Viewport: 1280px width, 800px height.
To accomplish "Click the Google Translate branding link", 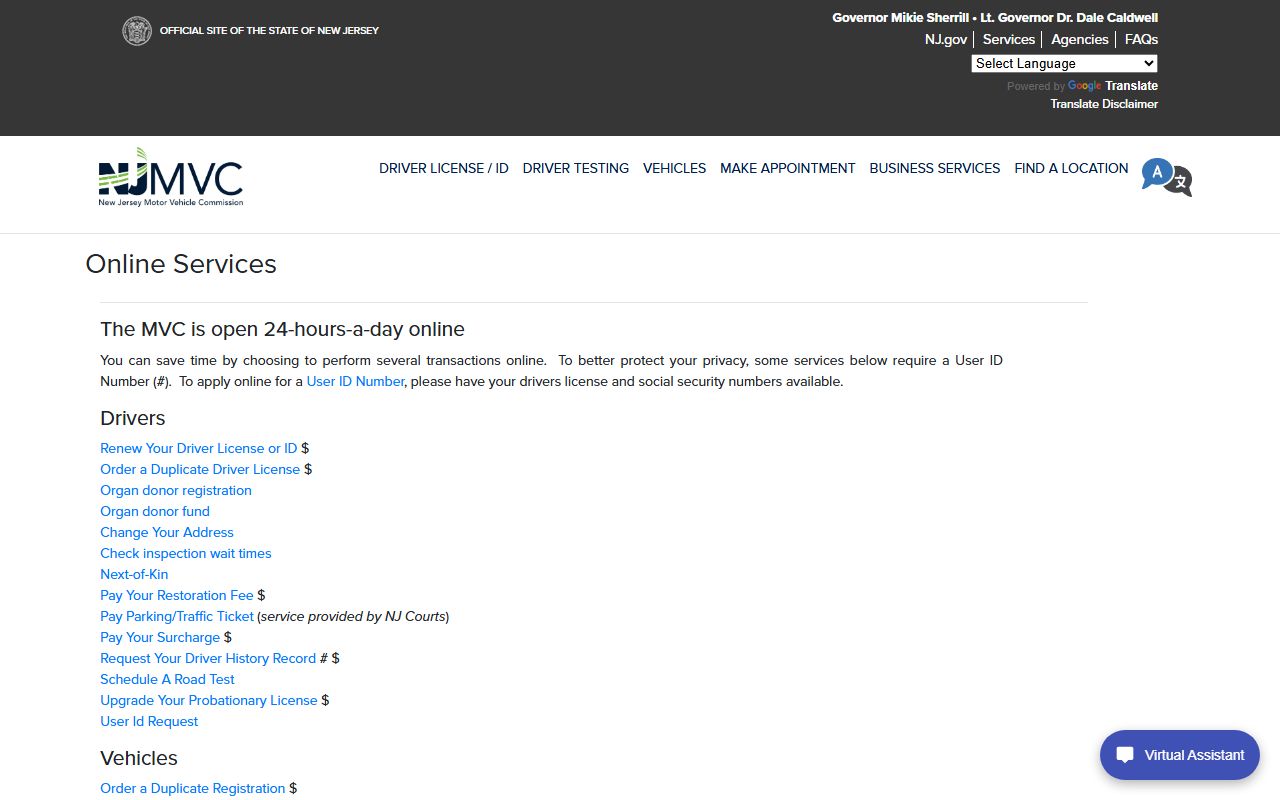I will [x=1113, y=86].
